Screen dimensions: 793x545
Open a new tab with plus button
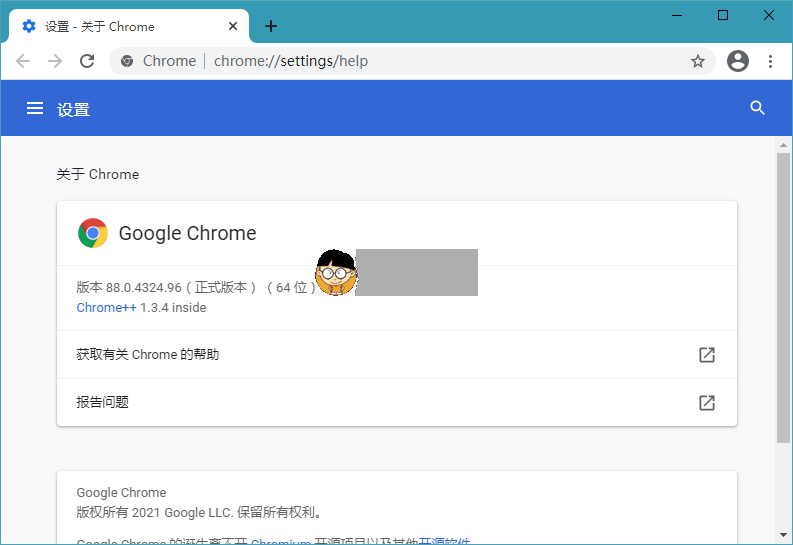click(271, 26)
